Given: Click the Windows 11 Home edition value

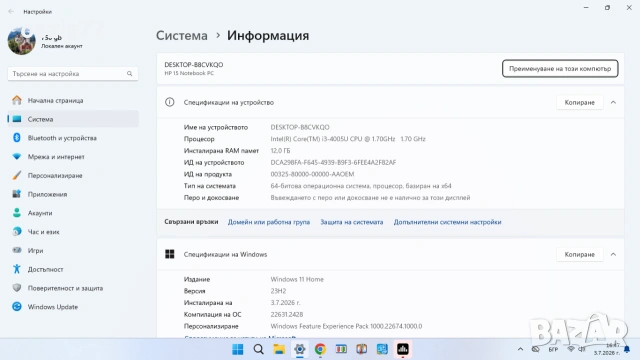Looking at the screenshot, I should click(297, 279).
